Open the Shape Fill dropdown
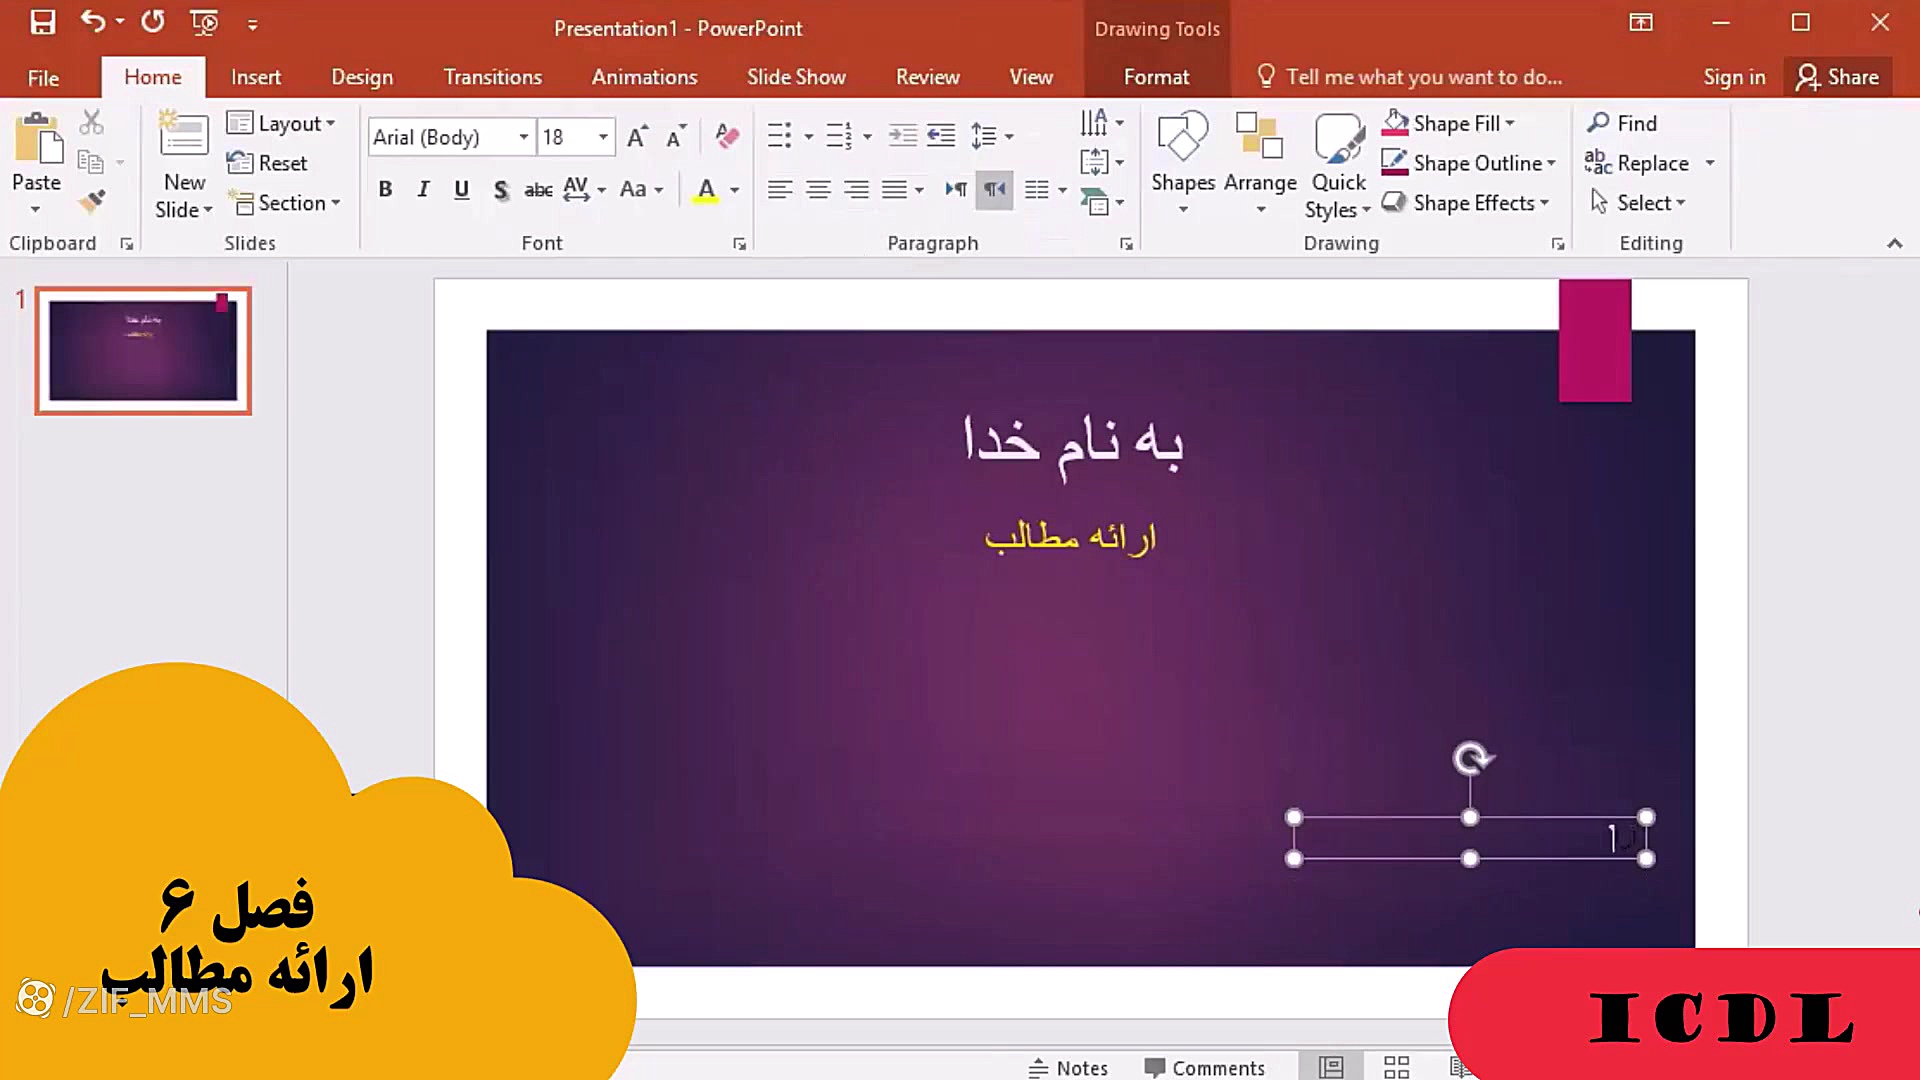Screen dimensions: 1920x1080 coord(1510,123)
